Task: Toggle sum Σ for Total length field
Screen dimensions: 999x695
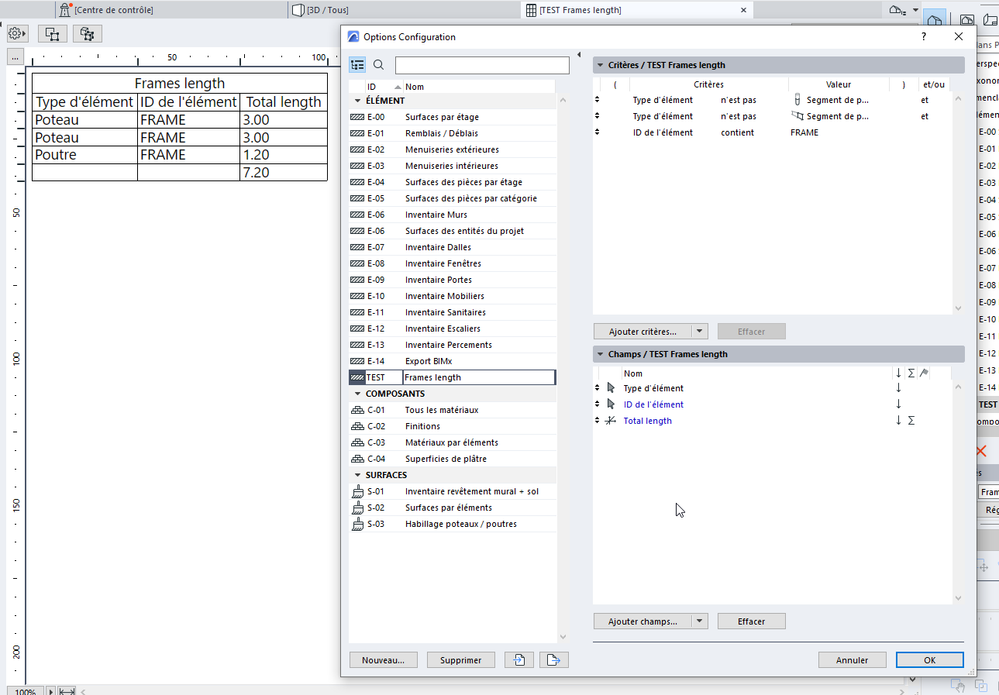Action: pos(911,420)
